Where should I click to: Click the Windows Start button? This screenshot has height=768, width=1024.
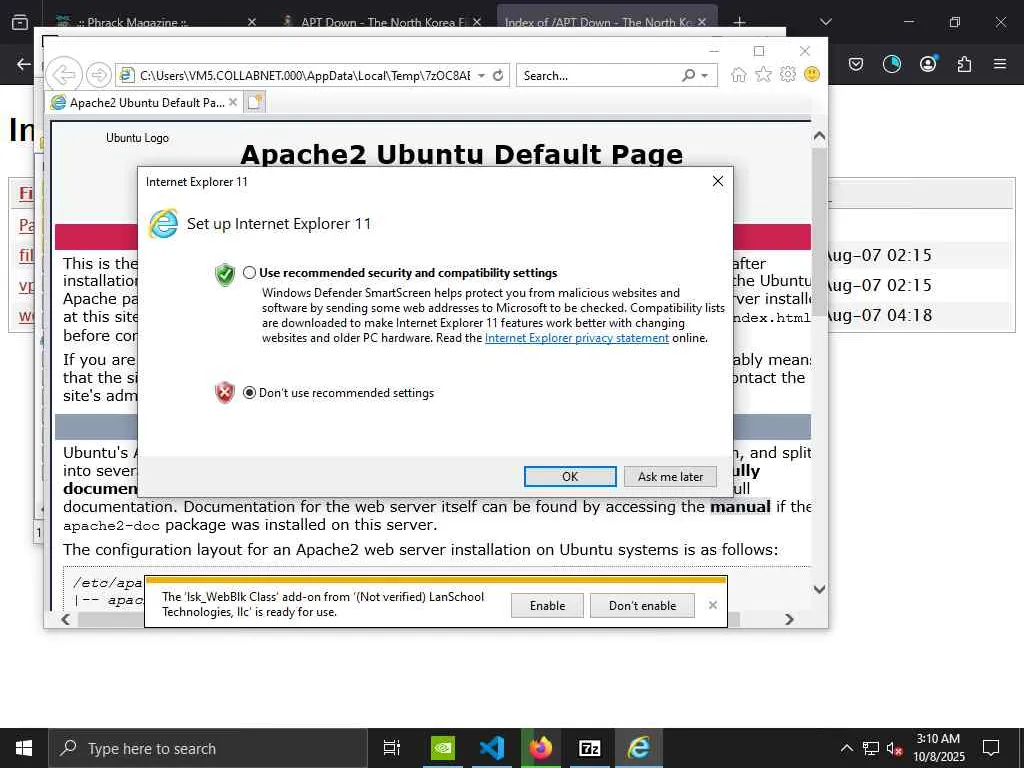coord(24,748)
